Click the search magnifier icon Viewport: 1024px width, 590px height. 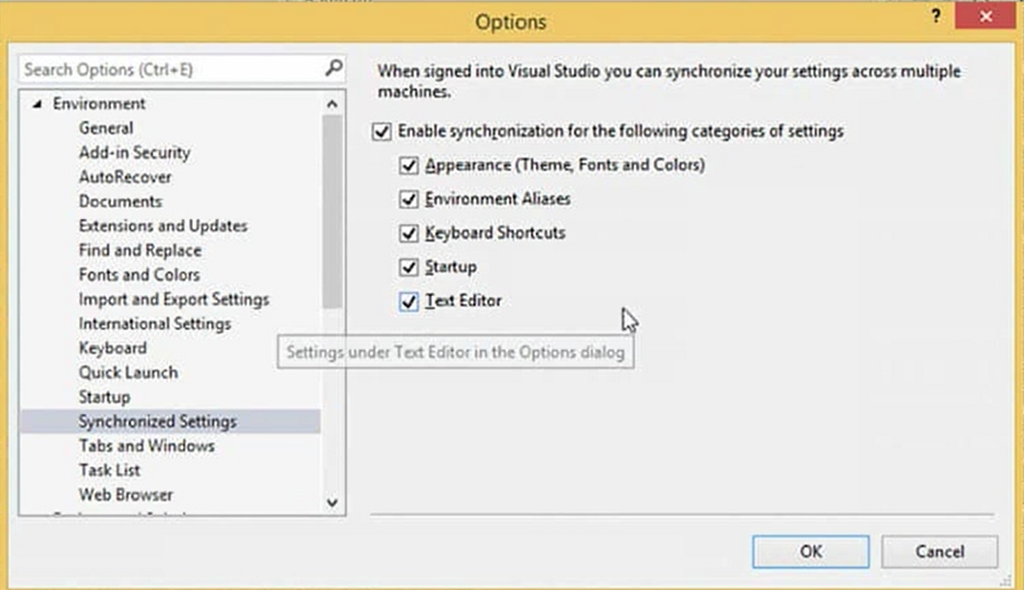[334, 68]
